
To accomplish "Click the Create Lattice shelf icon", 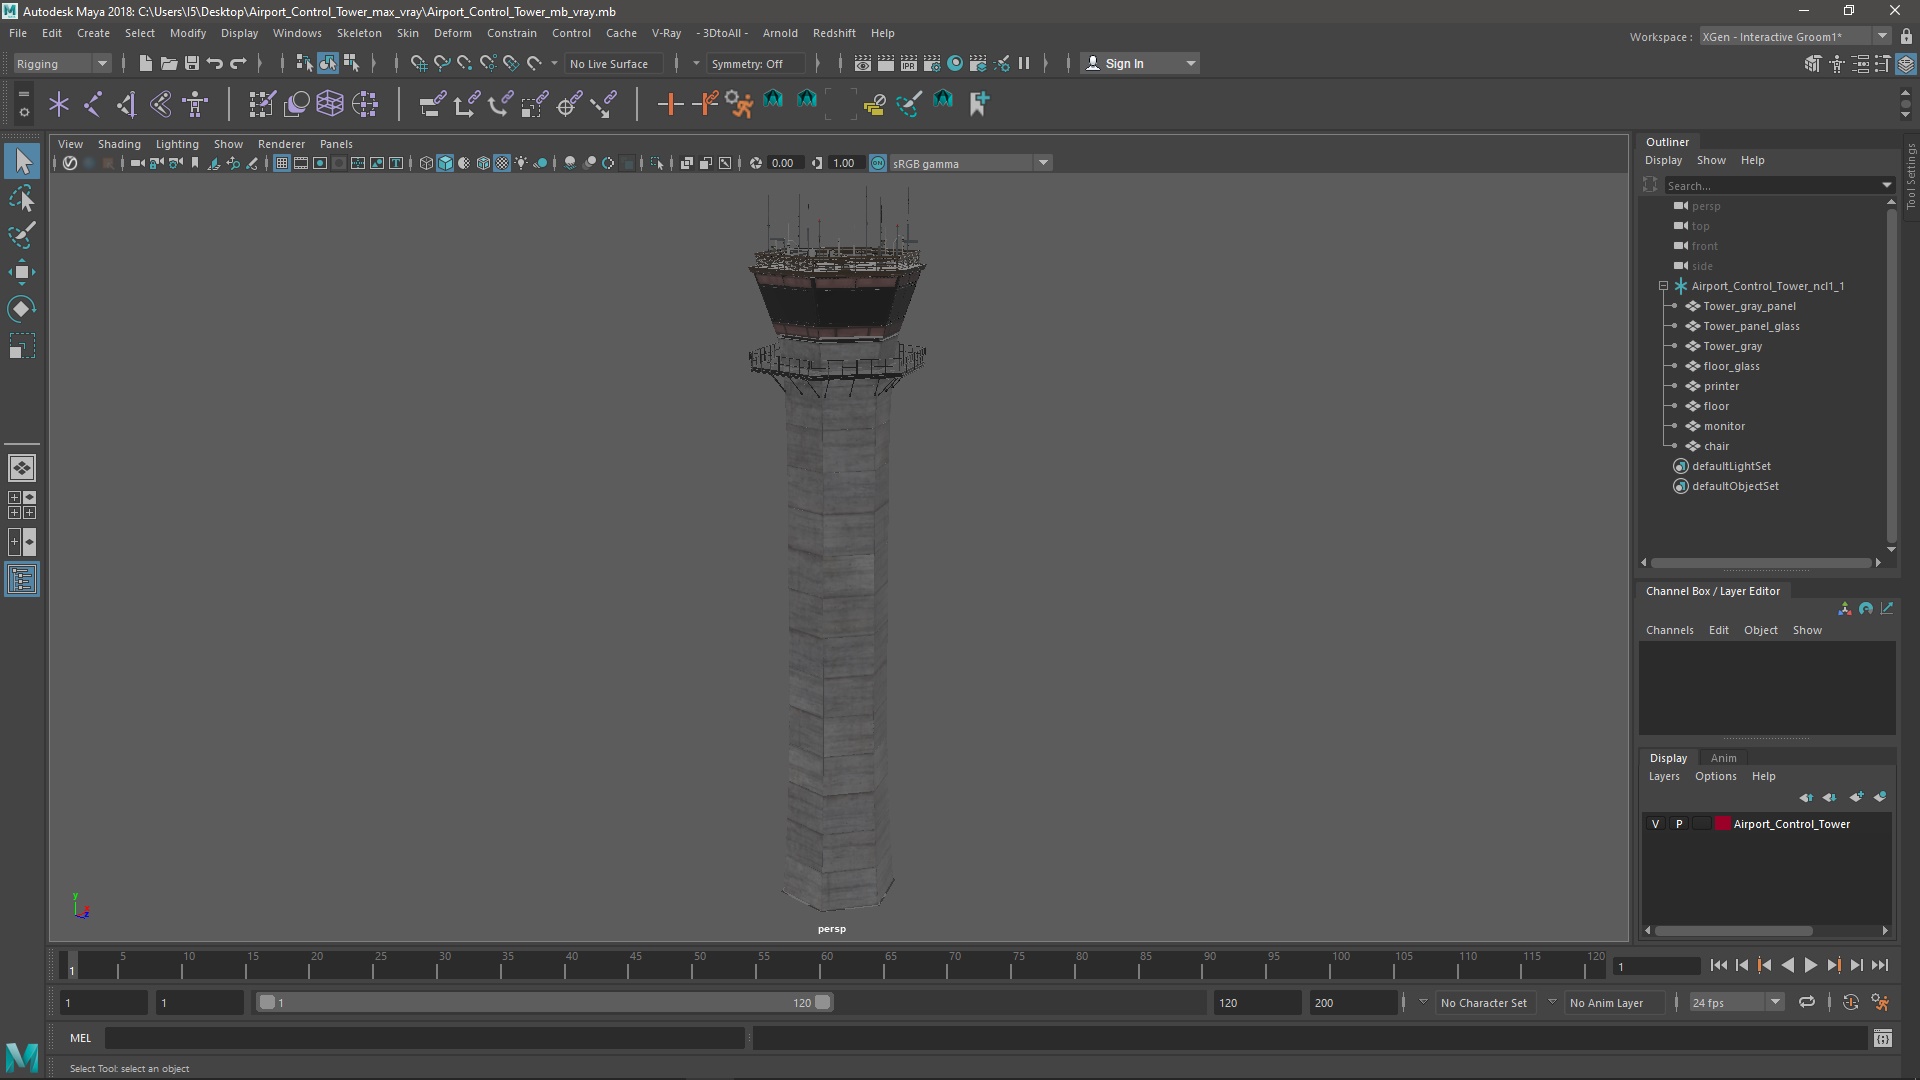I will pyautogui.click(x=329, y=103).
